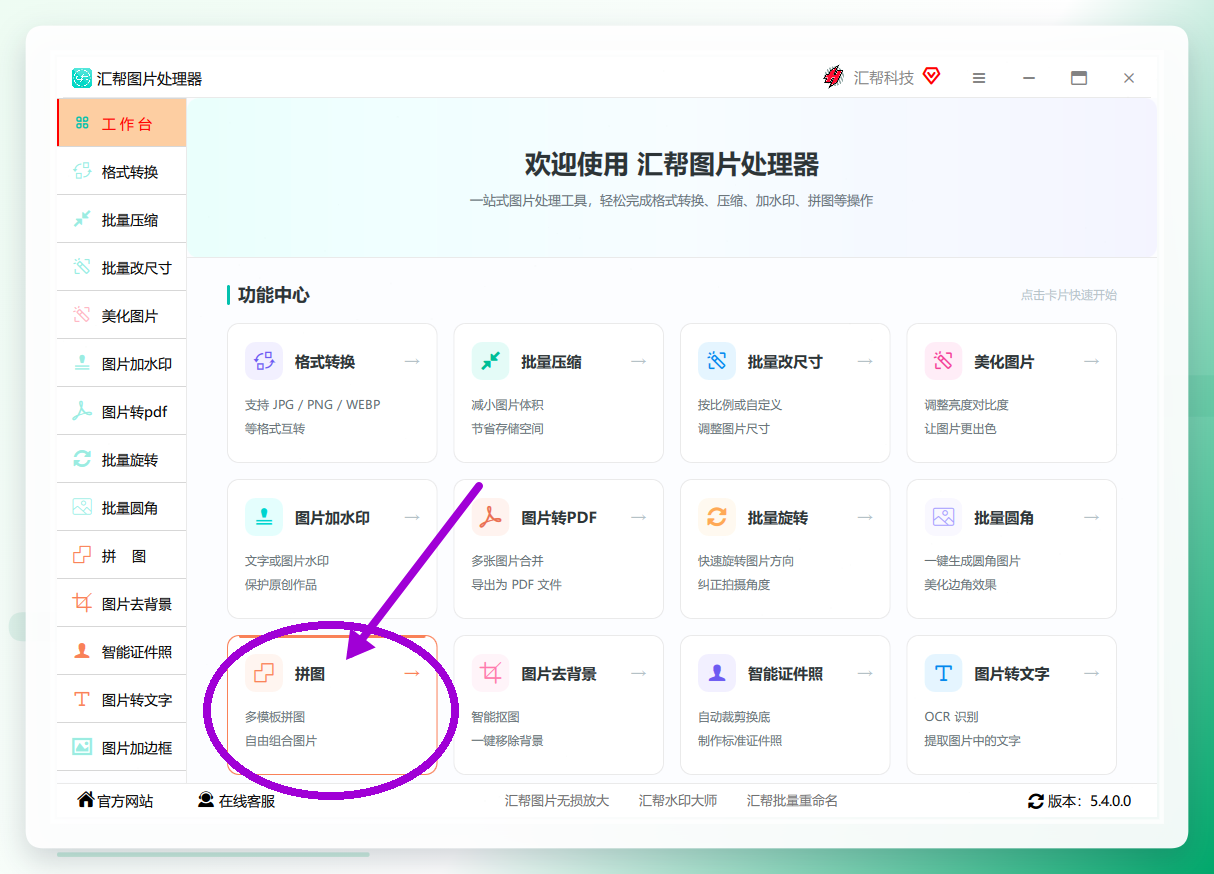Click the 功能中心 heading
This screenshot has width=1214, height=874.
pyautogui.click(x=273, y=295)
